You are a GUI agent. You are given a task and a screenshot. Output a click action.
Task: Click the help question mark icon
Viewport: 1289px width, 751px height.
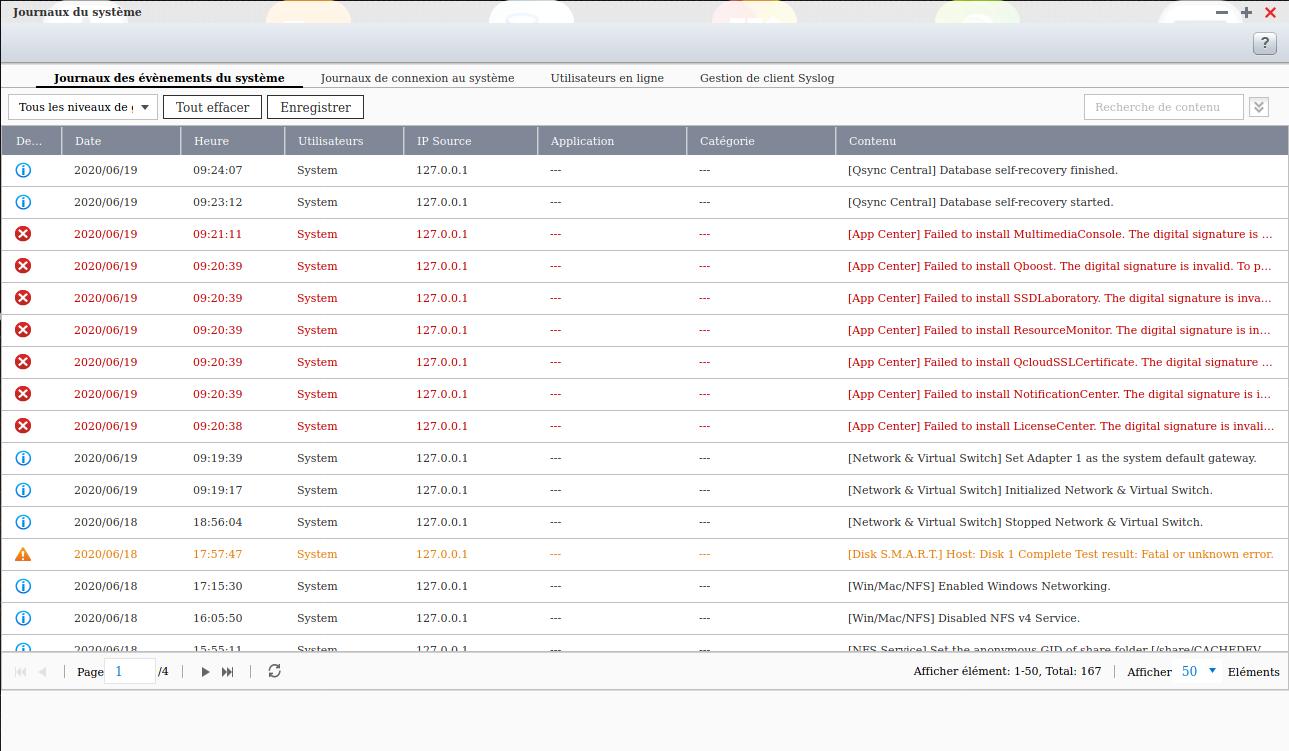[x=1264, y=43]
